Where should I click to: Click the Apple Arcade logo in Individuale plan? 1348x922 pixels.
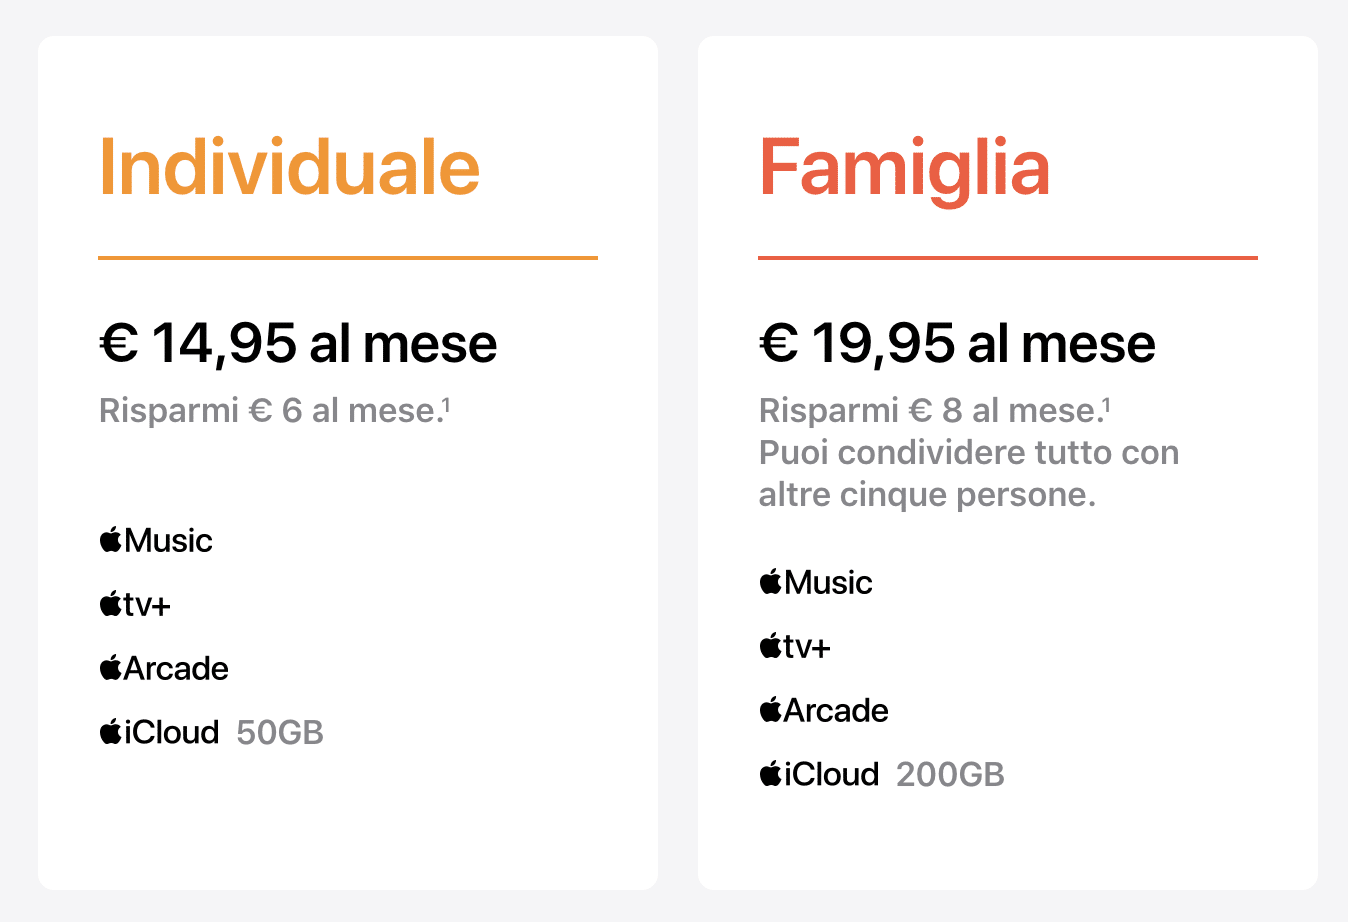(164, 668)
